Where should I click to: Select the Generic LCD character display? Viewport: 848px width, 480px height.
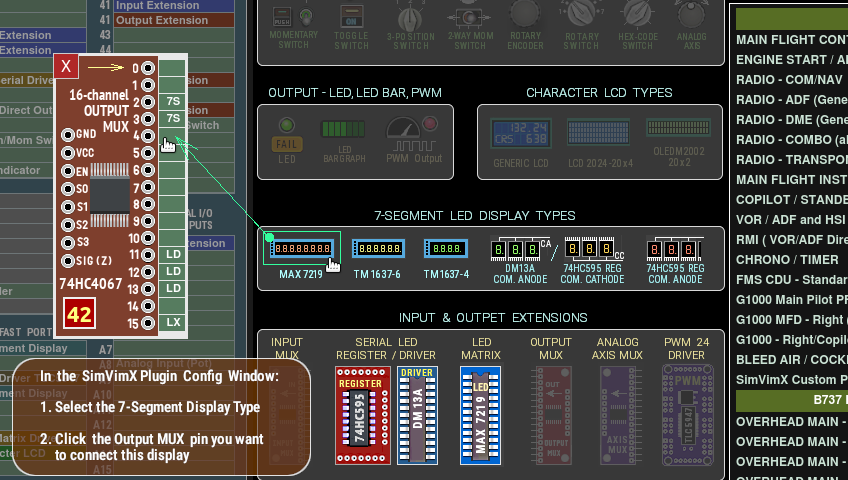520,133
